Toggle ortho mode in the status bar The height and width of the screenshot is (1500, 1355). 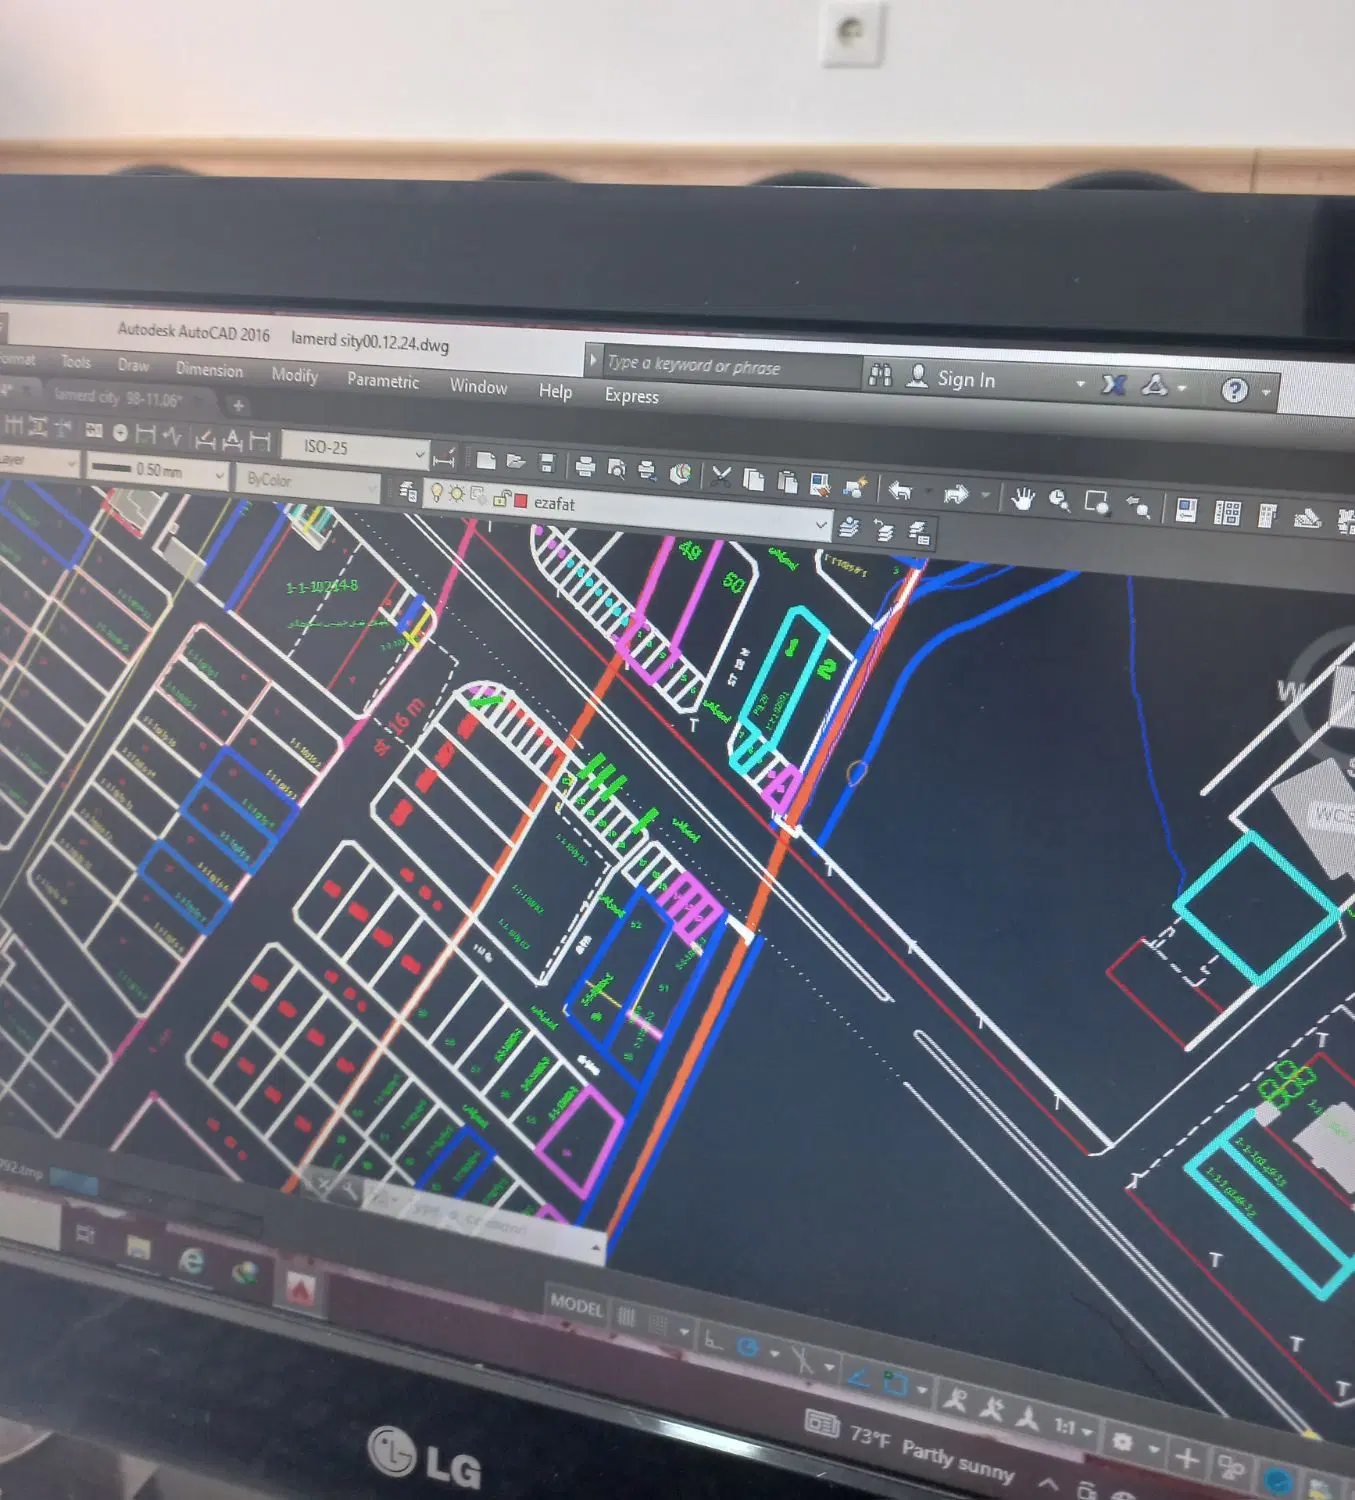(x=712, y=1340)
